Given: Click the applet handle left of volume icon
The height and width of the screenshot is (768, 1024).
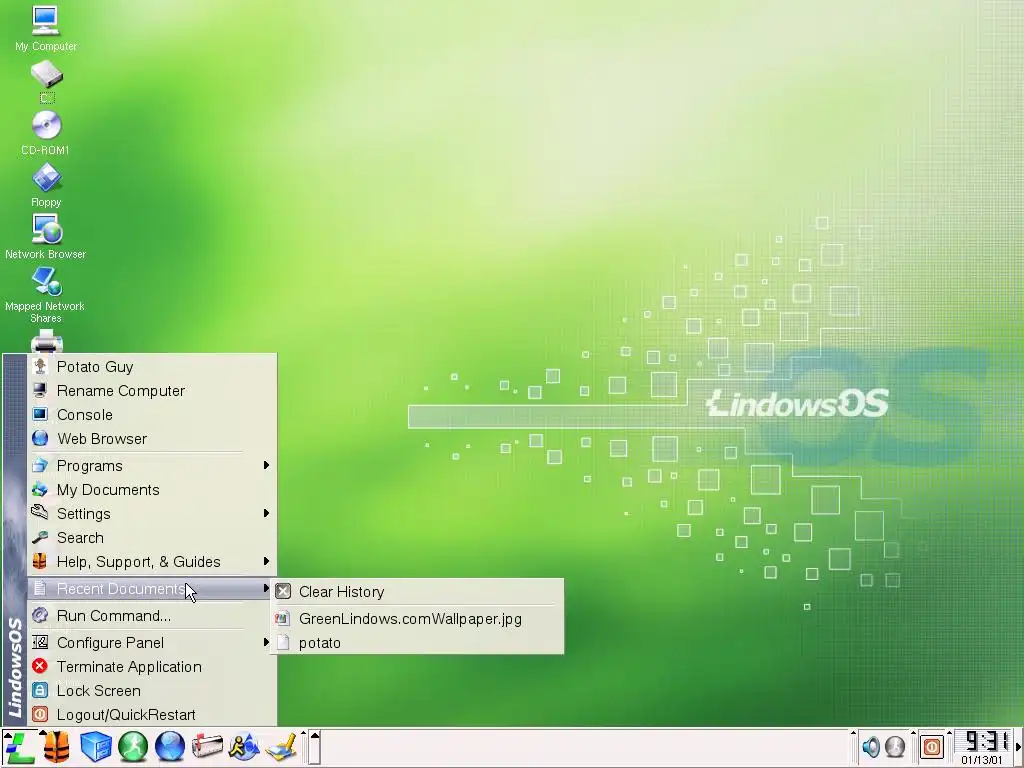Looking at the screenshot, I should coord(854,747).
